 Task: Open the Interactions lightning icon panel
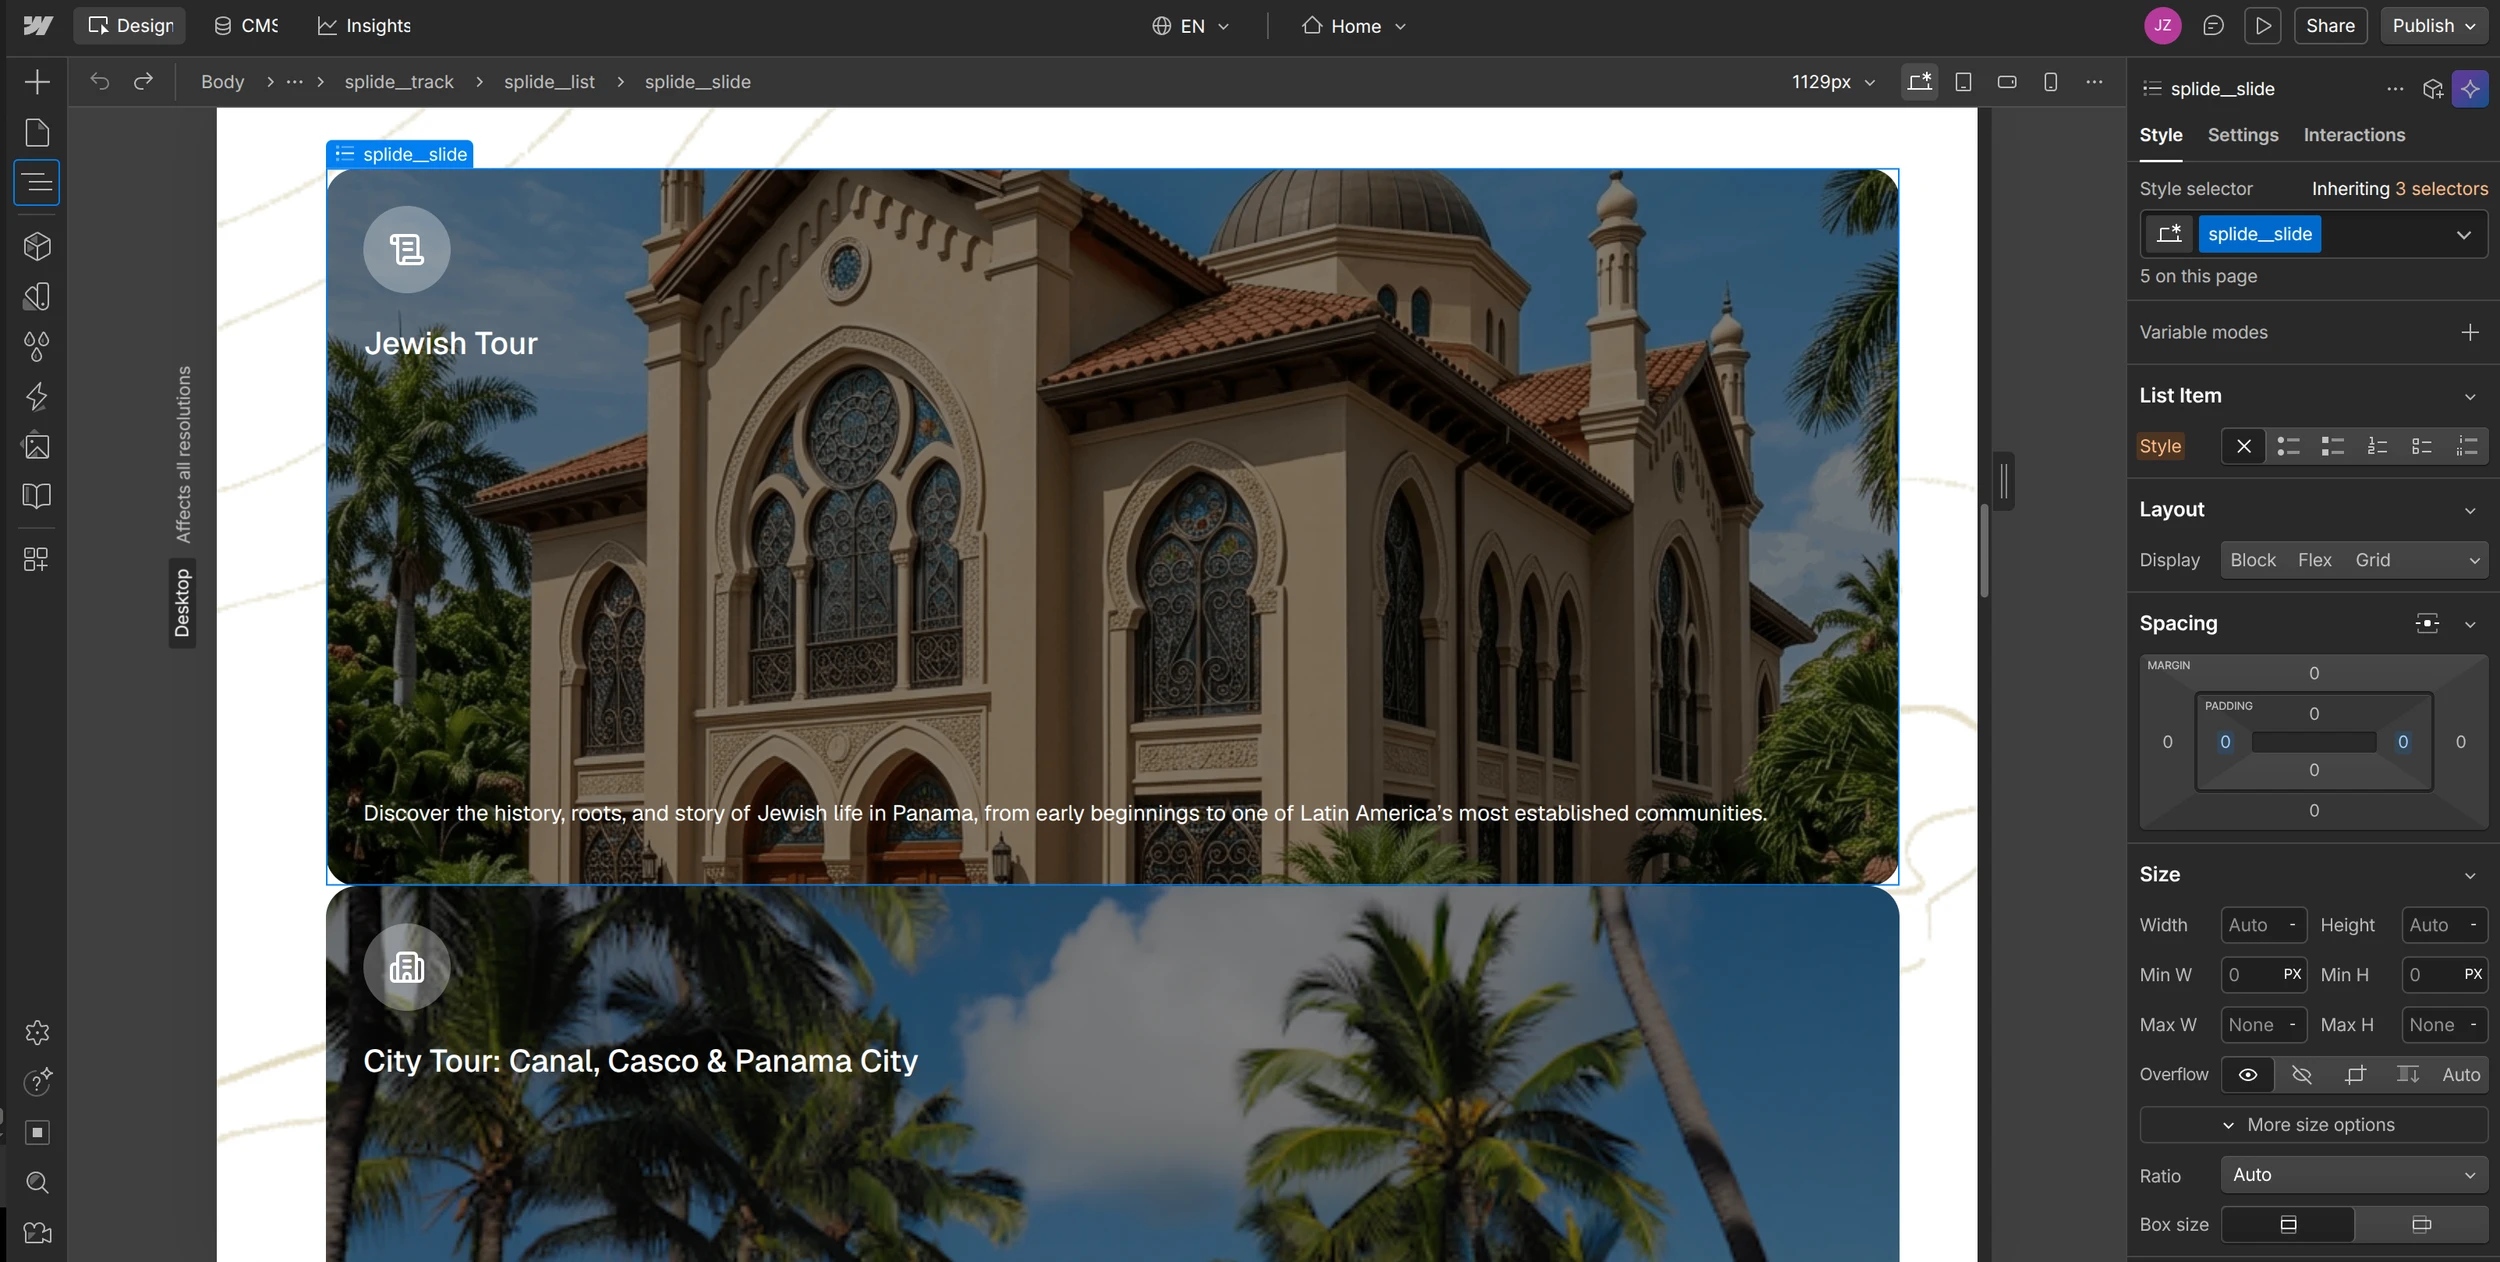(x=37, y=396)
